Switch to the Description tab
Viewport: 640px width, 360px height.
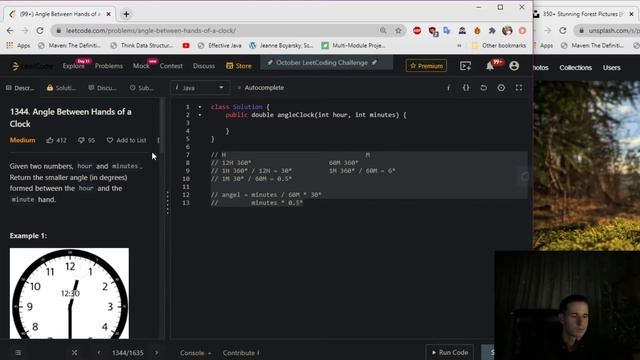(x=20, y=88)
